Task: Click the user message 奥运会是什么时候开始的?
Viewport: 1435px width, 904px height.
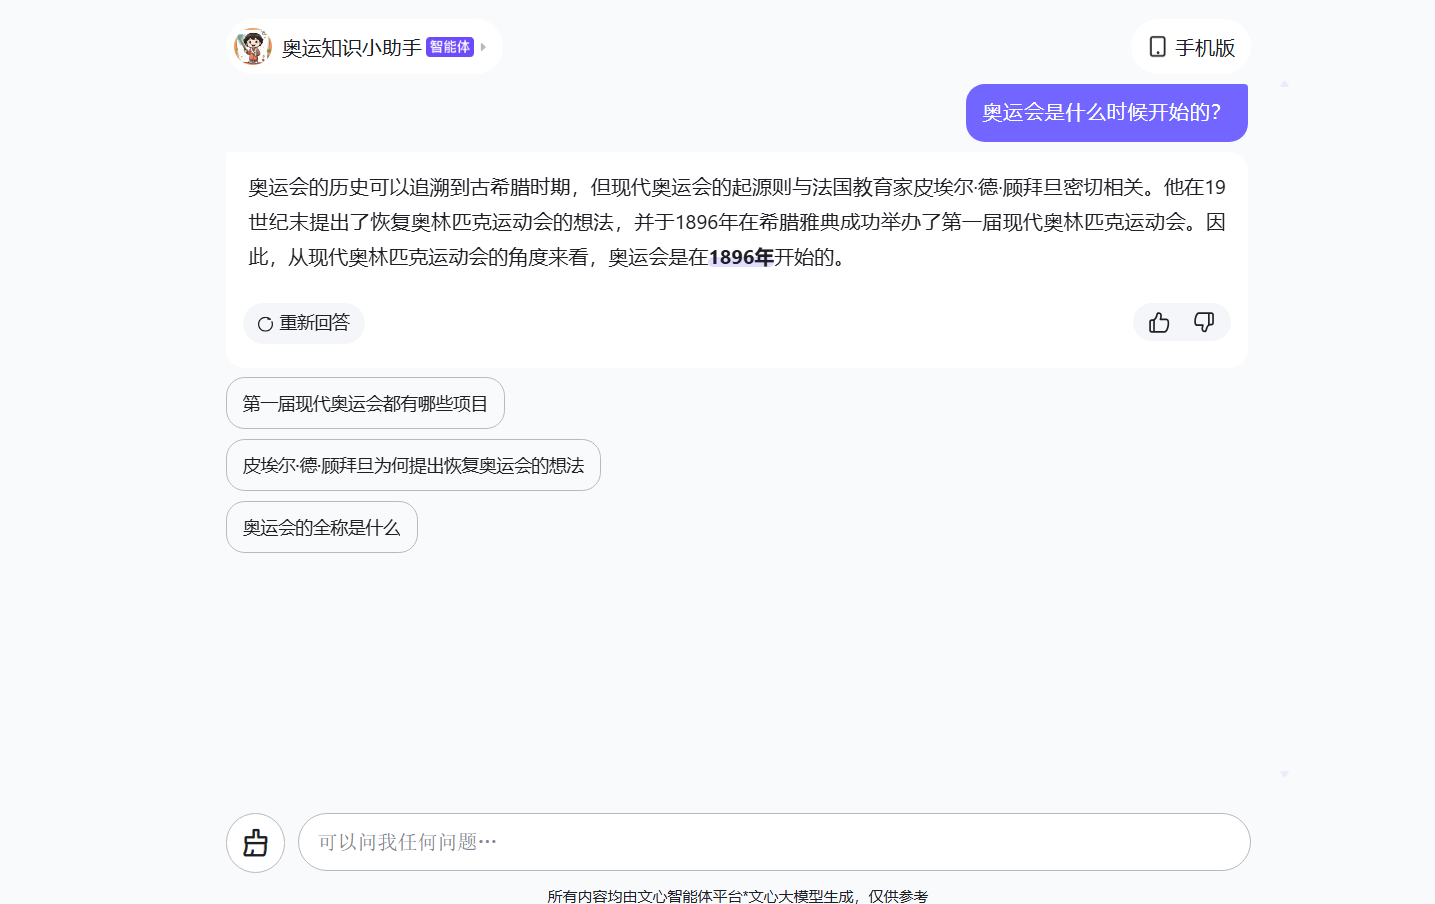Action: tap(1107, 113)
